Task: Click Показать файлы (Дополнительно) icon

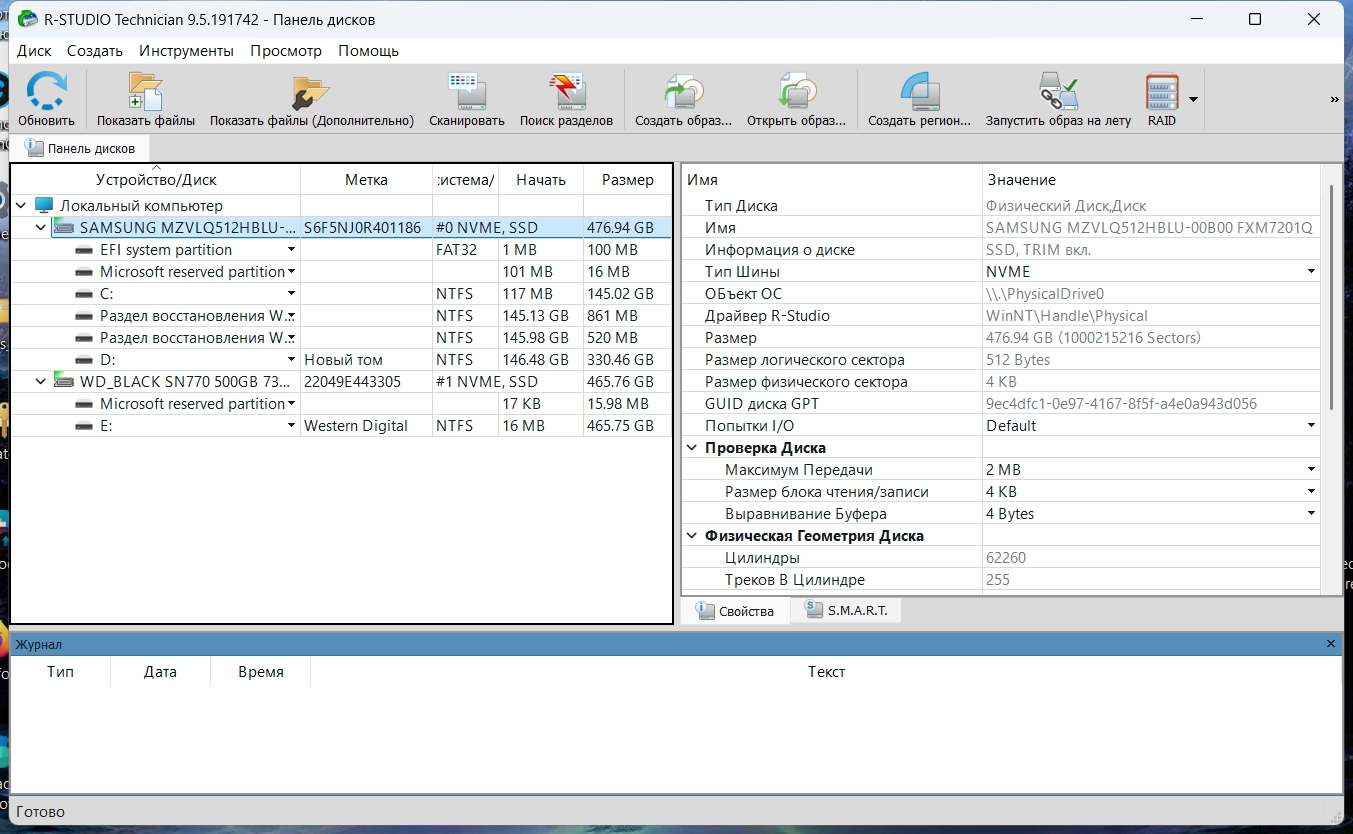Action: 311,93
